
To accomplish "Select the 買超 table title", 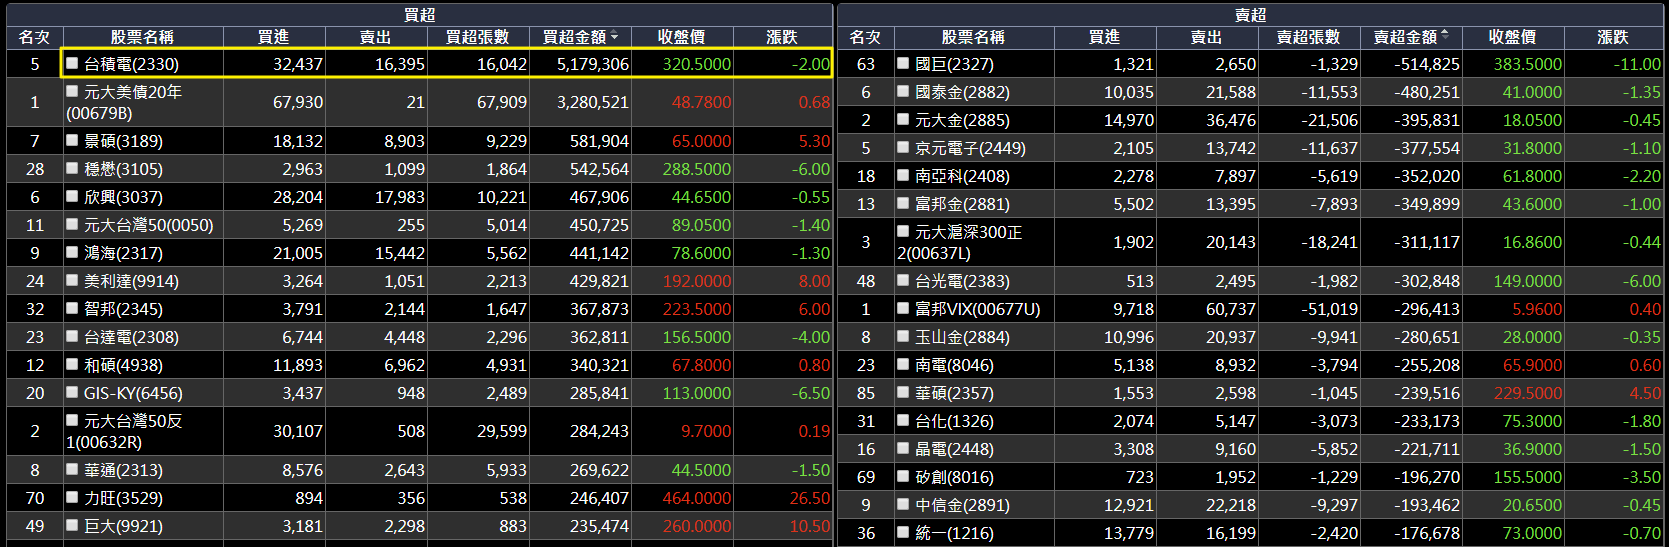I will [x=419, y=15].
